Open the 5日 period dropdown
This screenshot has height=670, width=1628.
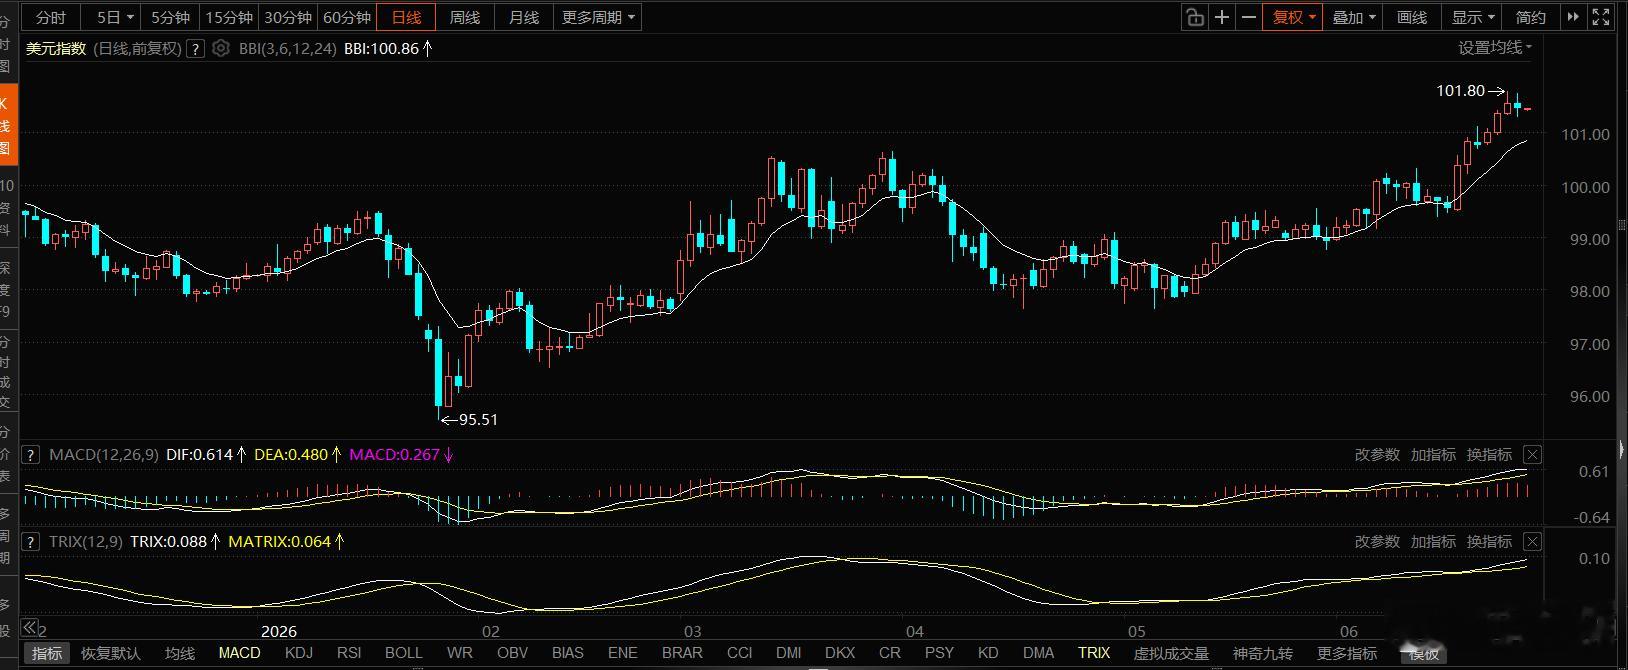pyautogui.click(x=116, y=17)
